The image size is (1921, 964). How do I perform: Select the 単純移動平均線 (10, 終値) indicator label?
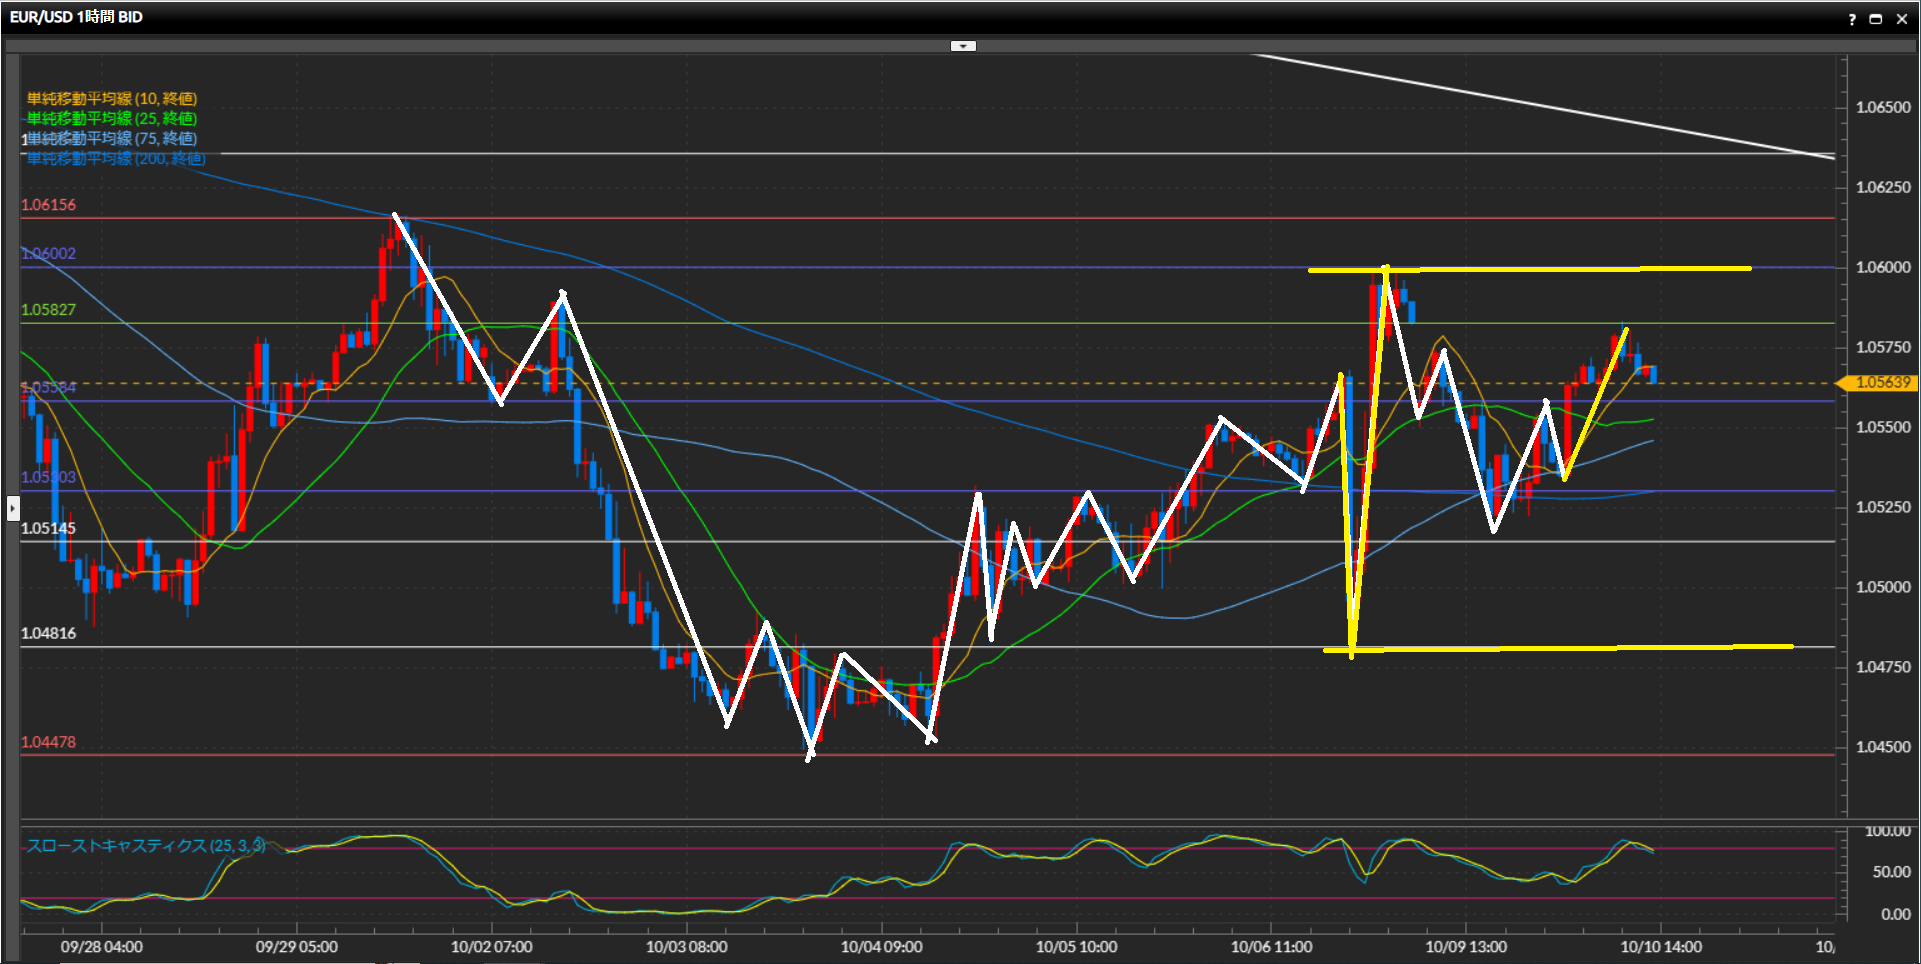[112, 98]
